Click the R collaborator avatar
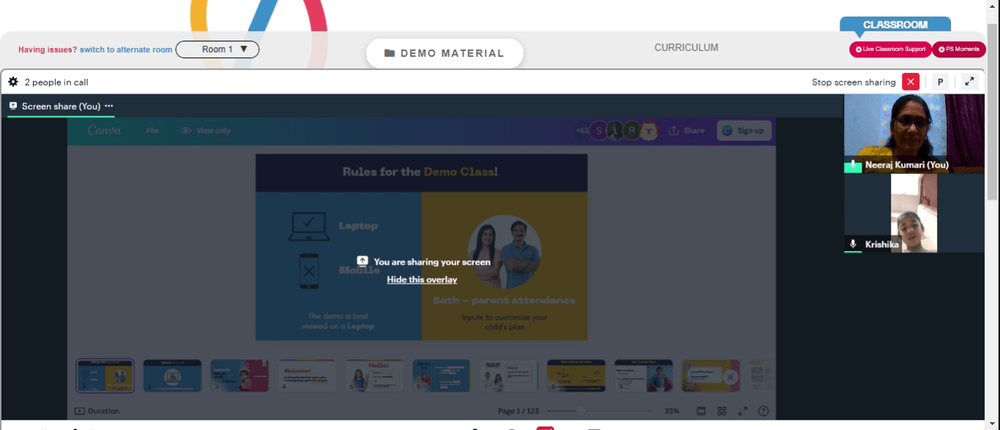This screenshot has height=430, width=1000. (631, 131)
